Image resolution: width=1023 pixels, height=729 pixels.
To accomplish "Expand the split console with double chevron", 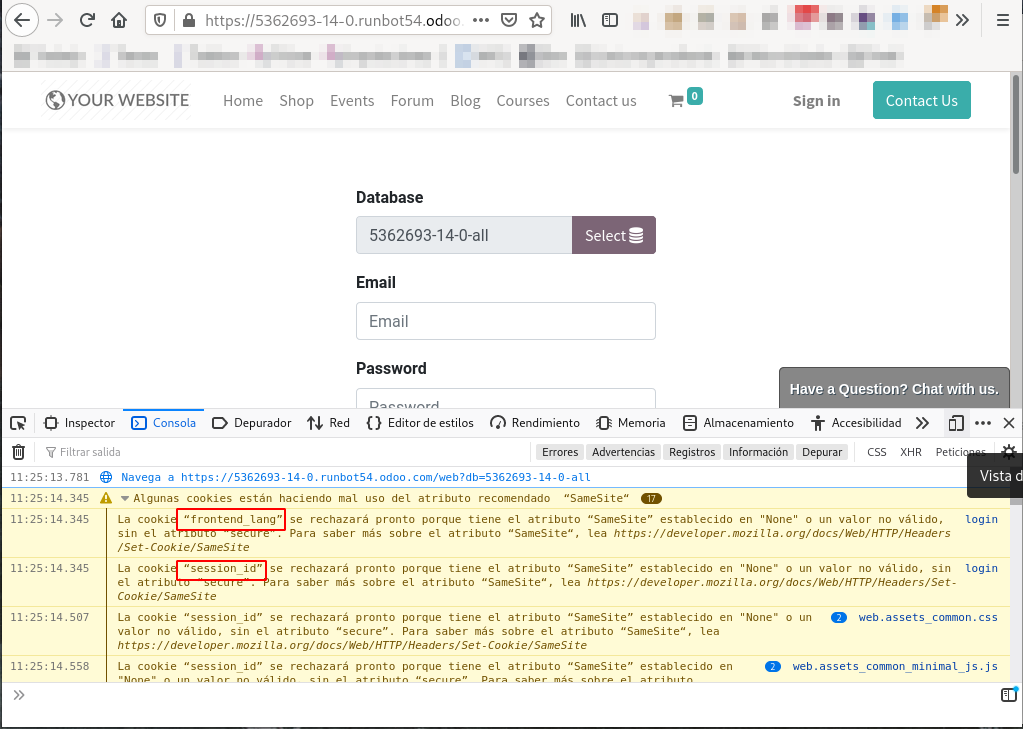I will tap(18, 694).
